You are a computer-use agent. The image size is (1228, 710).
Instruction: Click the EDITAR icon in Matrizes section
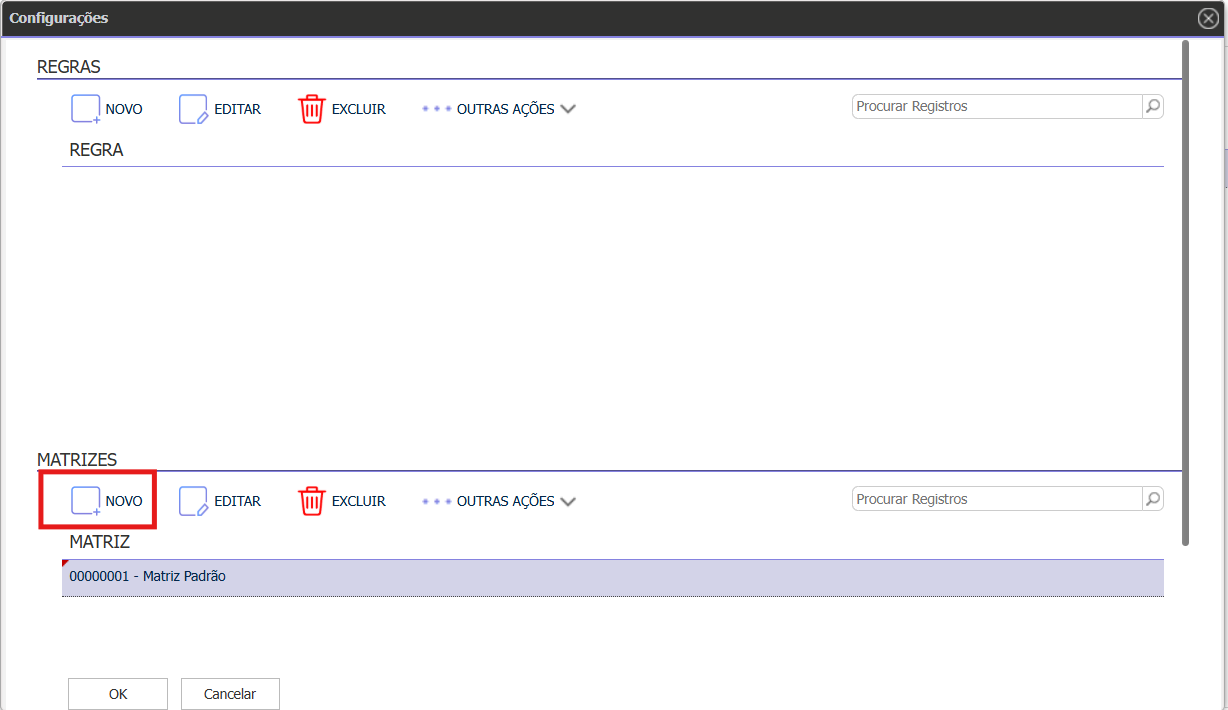point(193,501)
